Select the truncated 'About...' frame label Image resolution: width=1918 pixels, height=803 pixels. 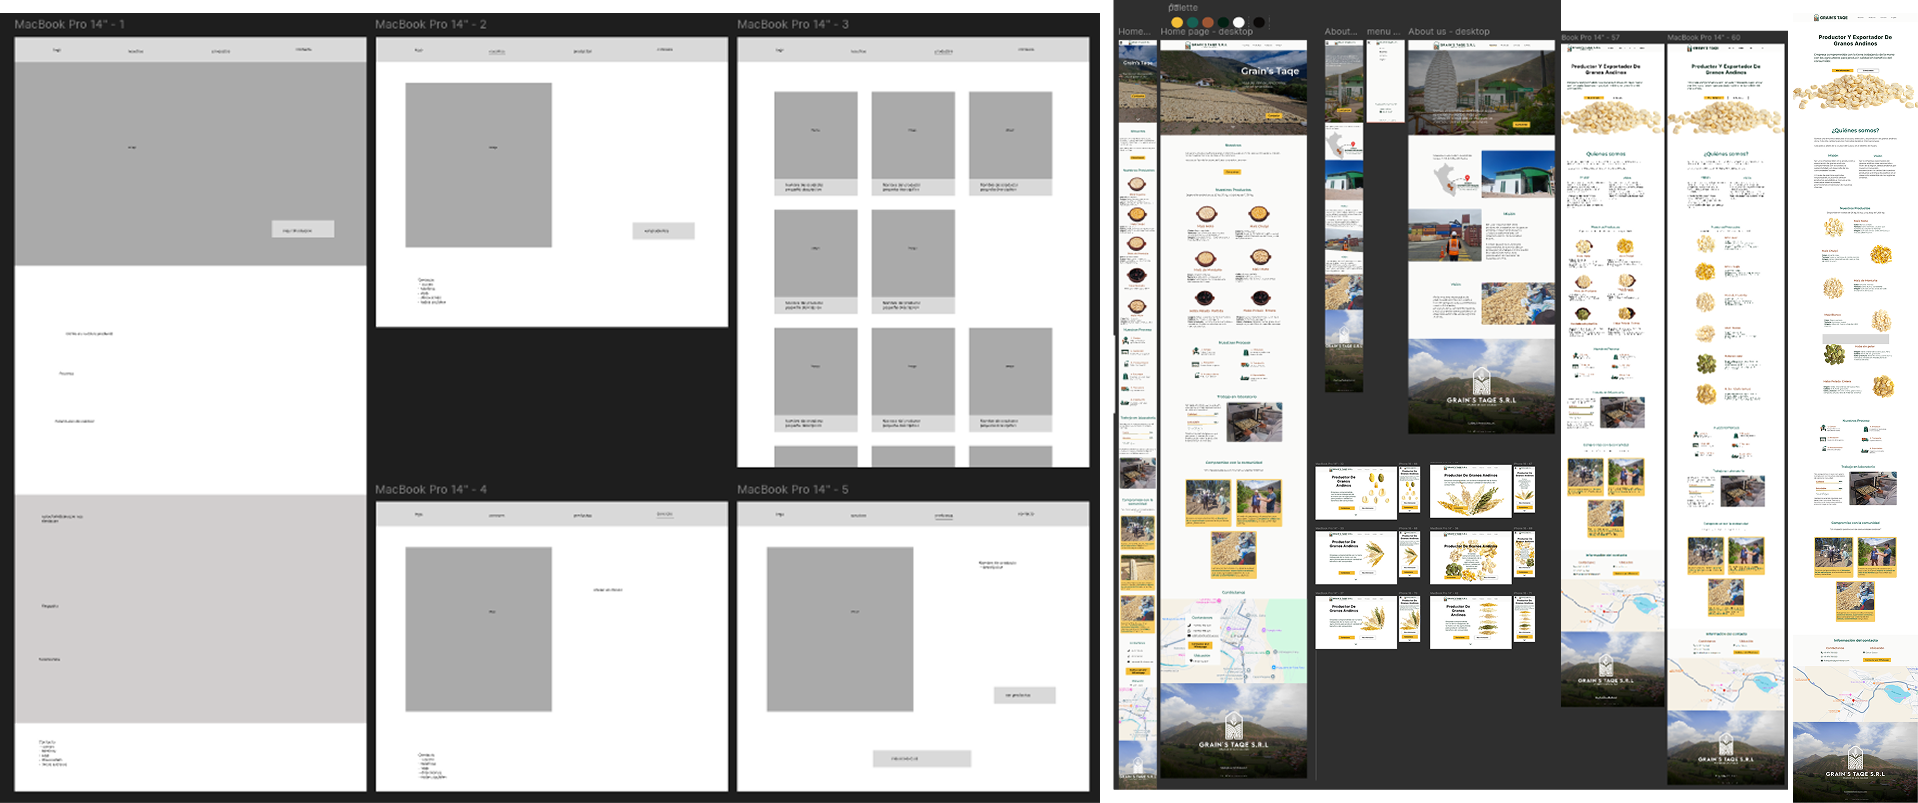click(x=1342, y=32)
